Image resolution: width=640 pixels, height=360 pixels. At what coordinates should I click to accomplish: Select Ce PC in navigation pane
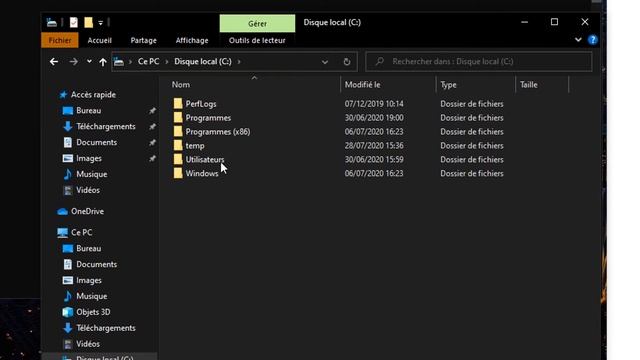click(x=82, y=233)
